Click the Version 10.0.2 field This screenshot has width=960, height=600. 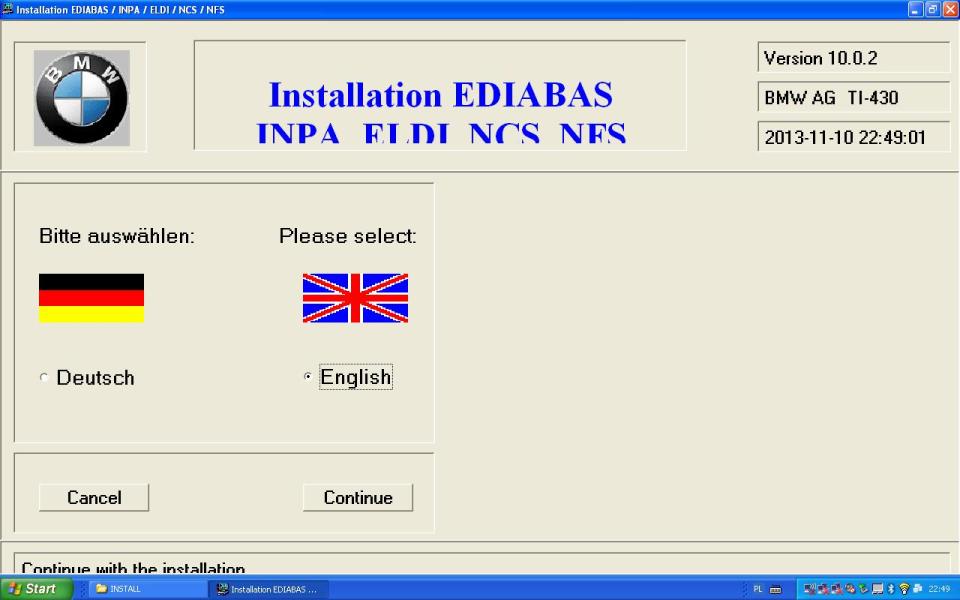click(853, 58)
